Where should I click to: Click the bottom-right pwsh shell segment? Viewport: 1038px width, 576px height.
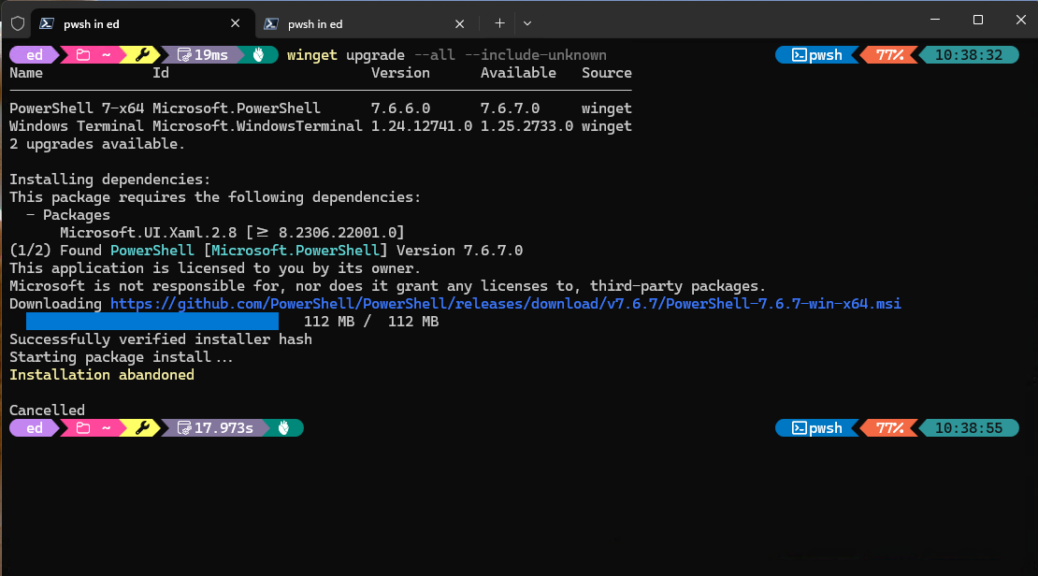(x=817, y=428)
